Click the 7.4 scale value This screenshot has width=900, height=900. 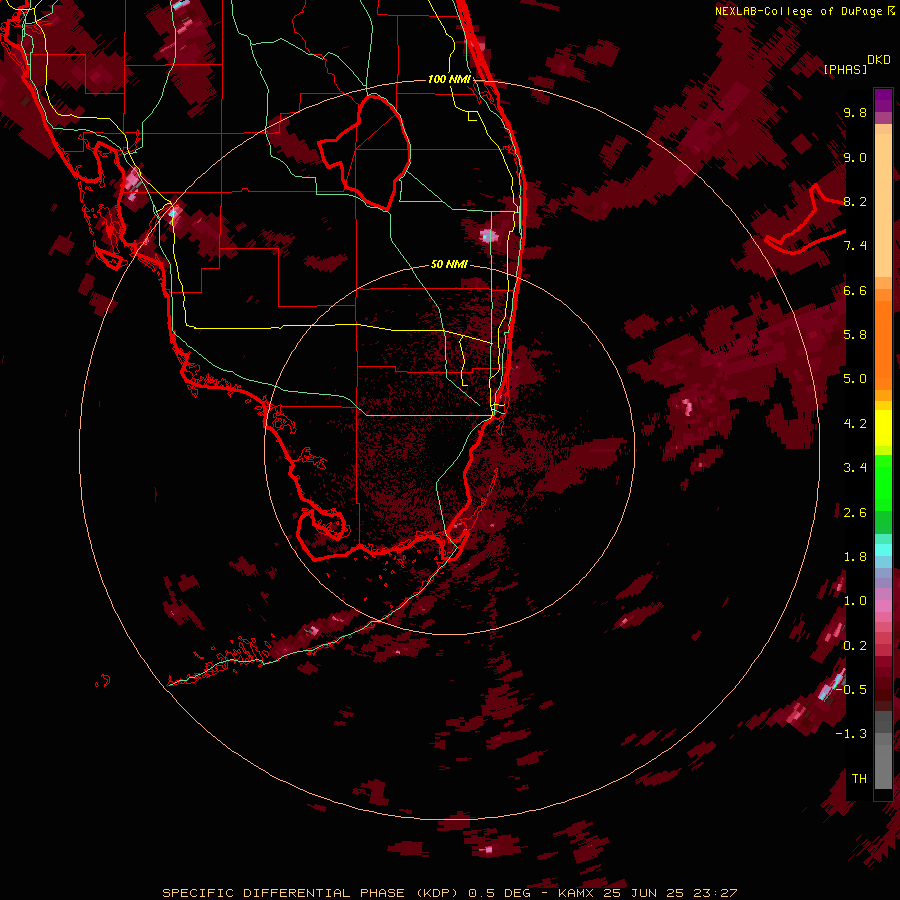(x=855, y=246)
